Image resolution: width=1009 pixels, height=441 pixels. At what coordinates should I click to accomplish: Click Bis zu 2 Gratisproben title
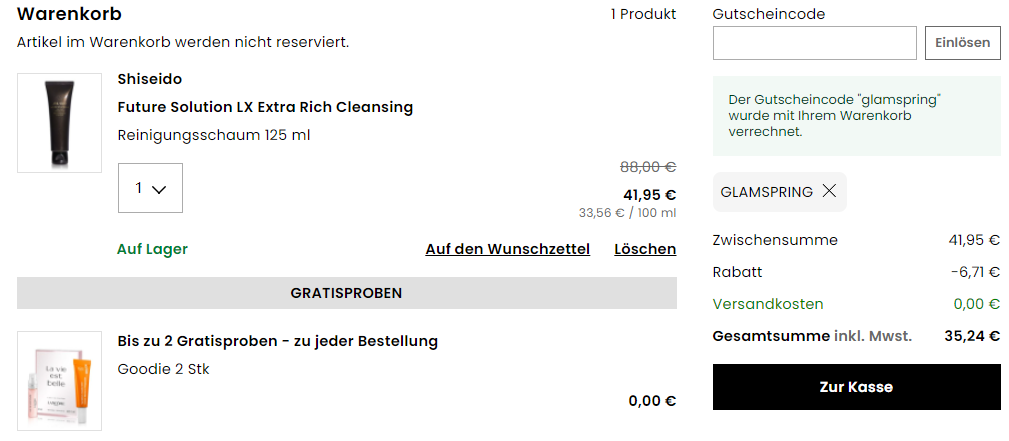pyautogui.click(x=278, y=341)
